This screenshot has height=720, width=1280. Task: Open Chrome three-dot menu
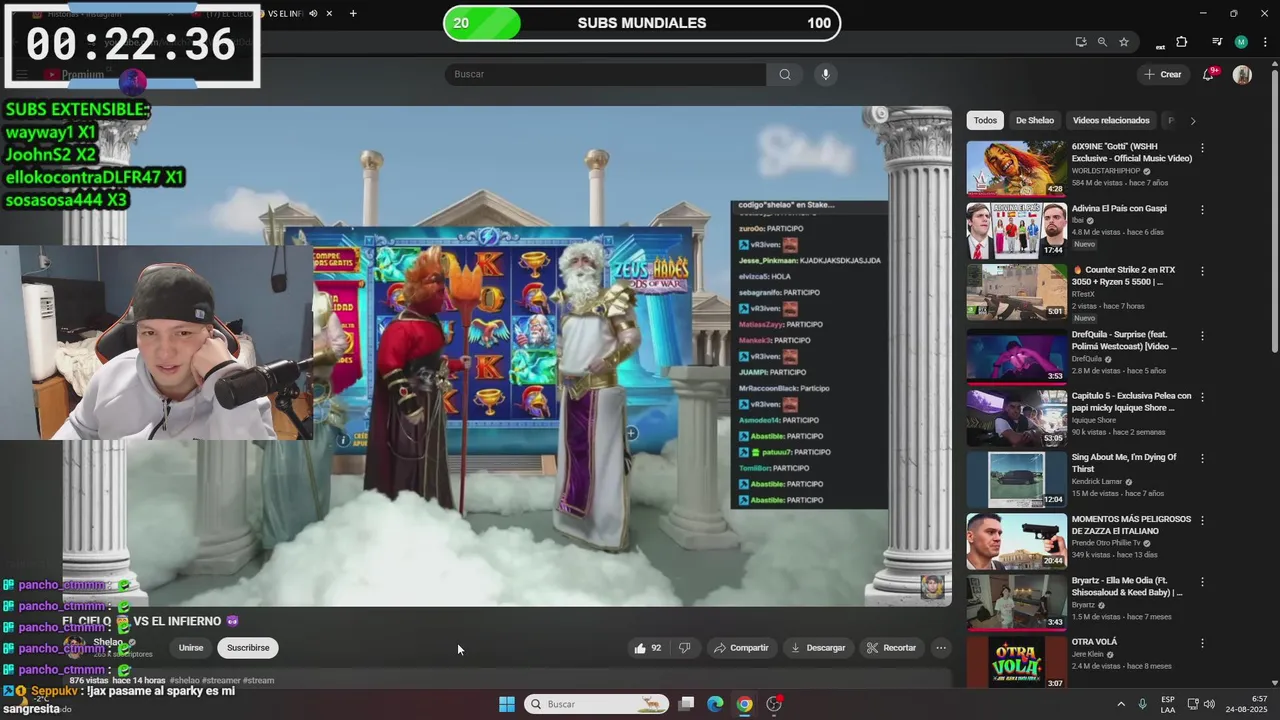1265,42
